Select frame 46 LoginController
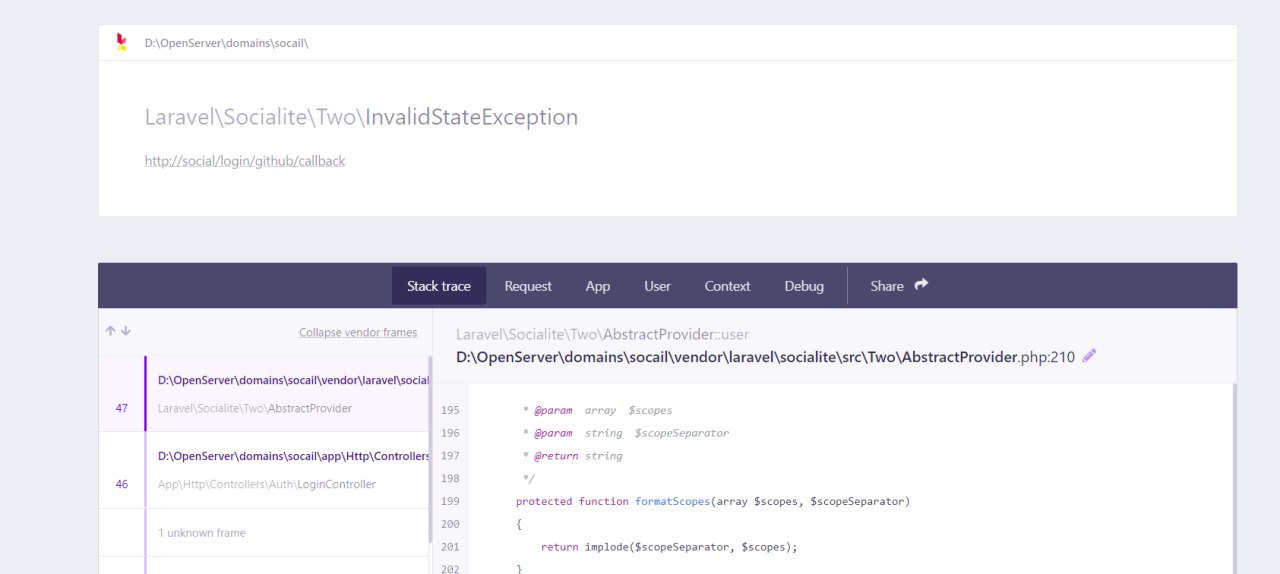The image size is (1280, 574). [264, 470]
